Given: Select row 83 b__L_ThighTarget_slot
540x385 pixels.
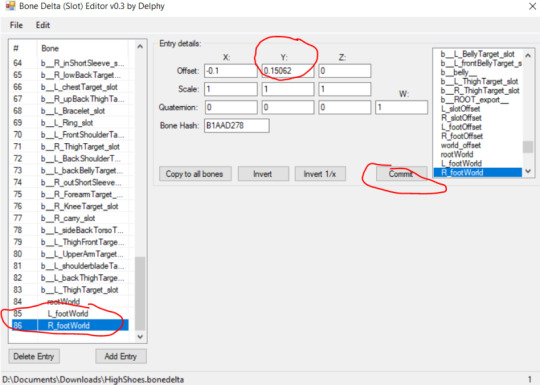Looking at the screenshot, I should pyautogui.click(x=70, y=290).
